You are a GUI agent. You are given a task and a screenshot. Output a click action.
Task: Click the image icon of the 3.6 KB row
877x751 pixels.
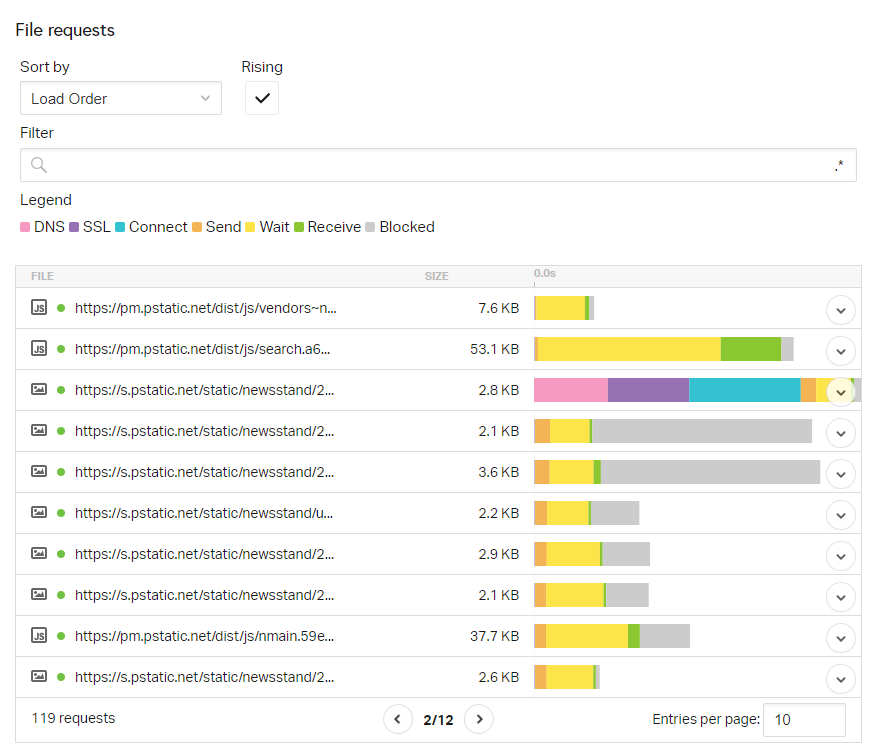(x=39, y=471)
